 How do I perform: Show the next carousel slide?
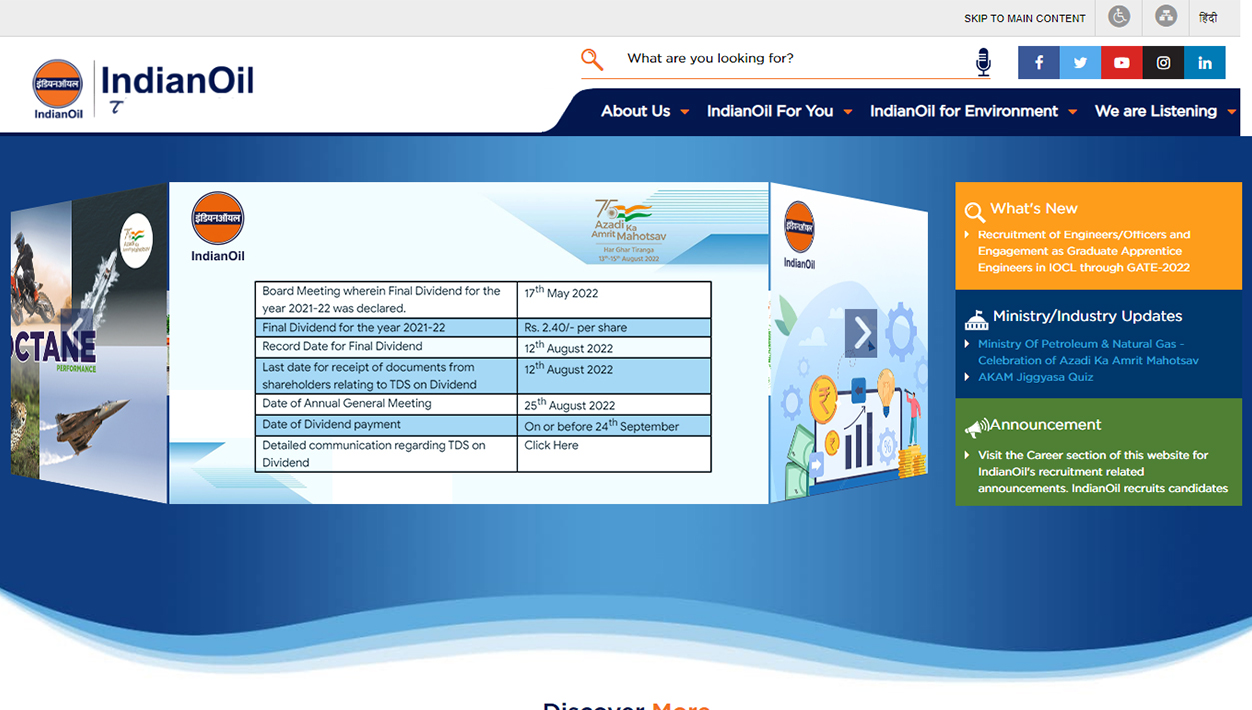861,333
